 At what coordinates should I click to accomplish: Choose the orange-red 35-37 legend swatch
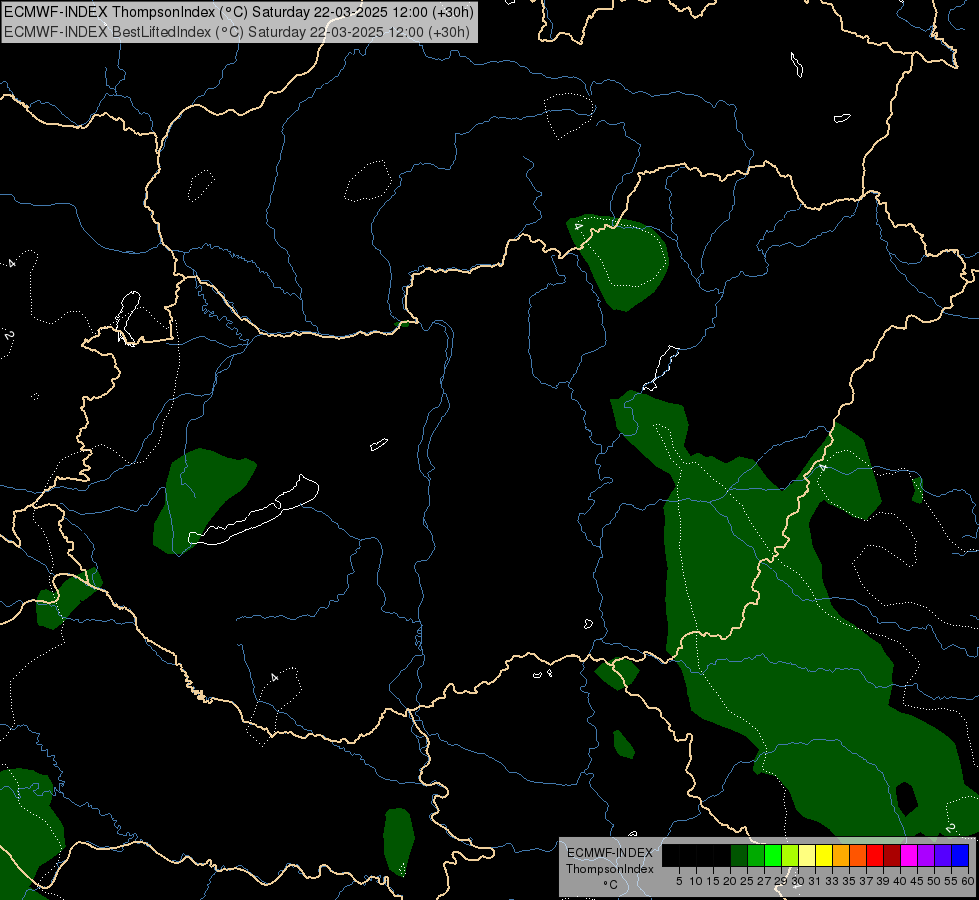click(858, 855)
